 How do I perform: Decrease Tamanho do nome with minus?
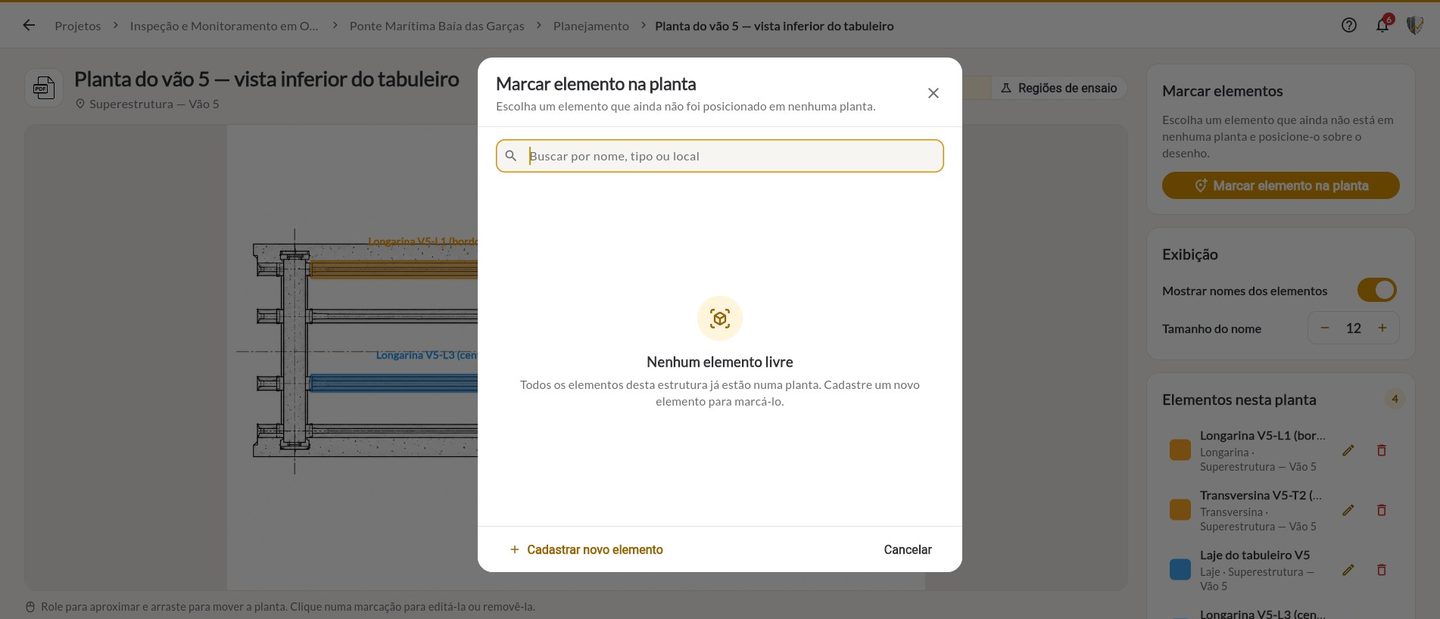[1325, 328]
